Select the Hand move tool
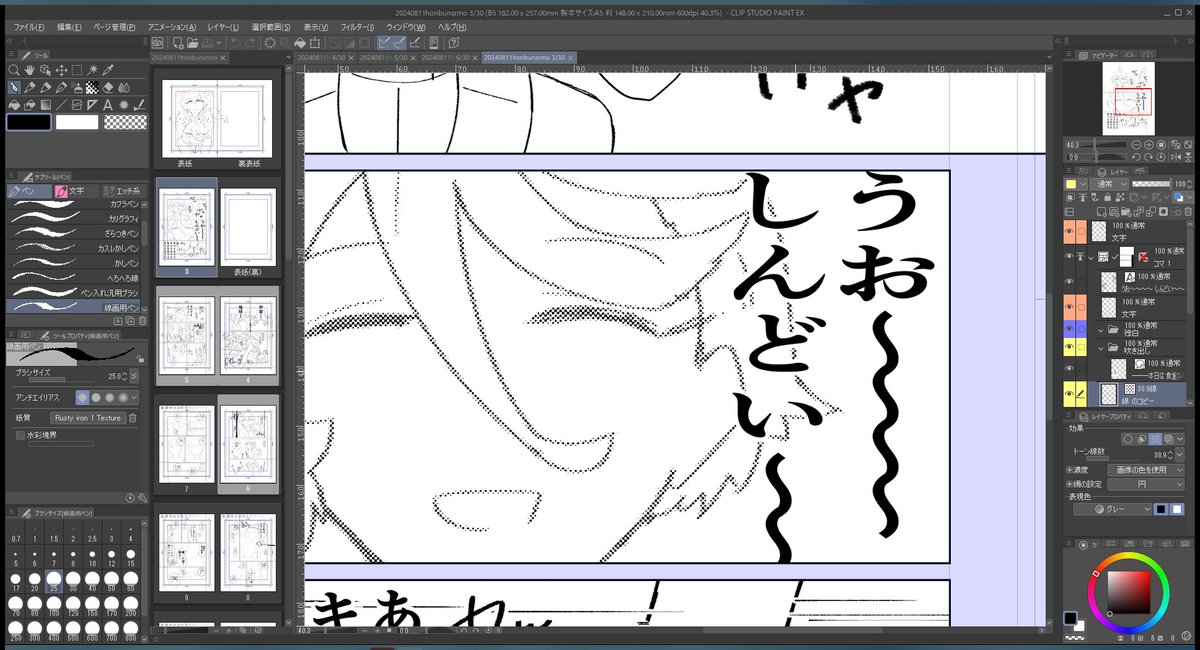 pyautogui.click(x=29, y=70)
